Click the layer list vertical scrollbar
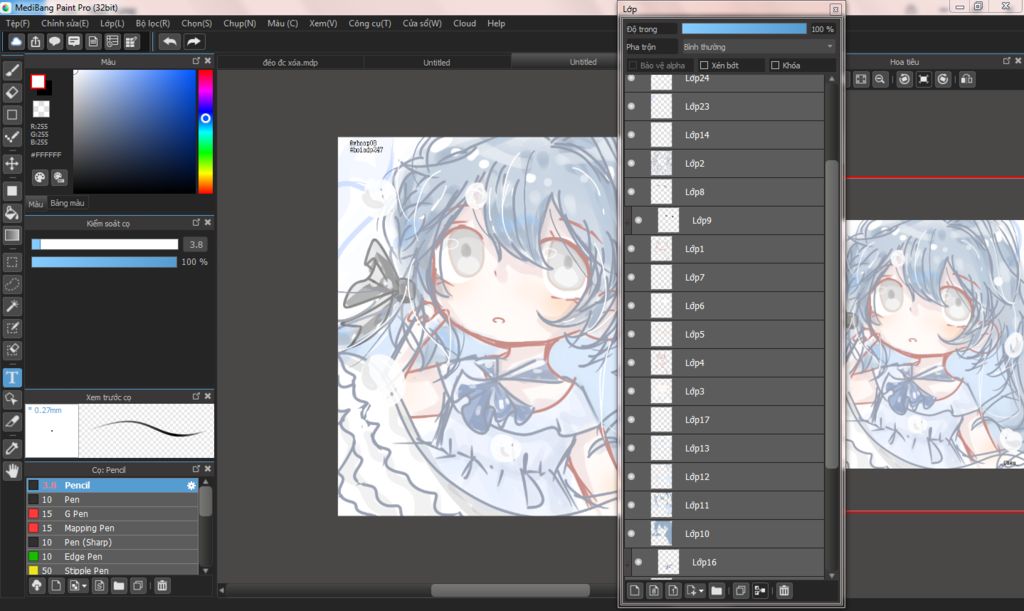 (x=831, y=313)
